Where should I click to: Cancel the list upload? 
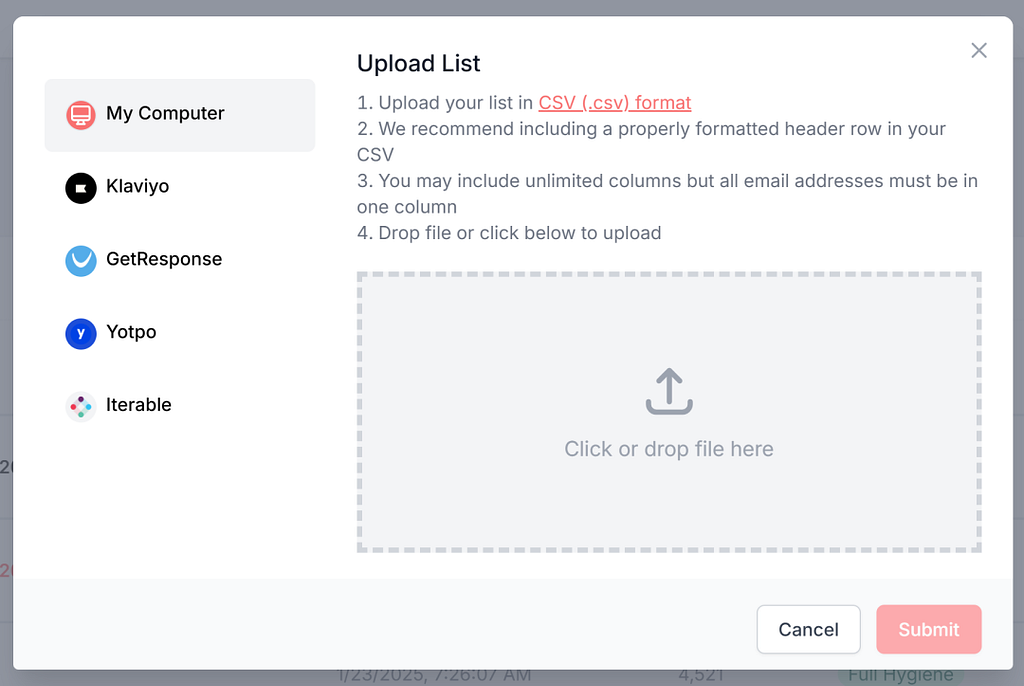click(x=808, y=629)
